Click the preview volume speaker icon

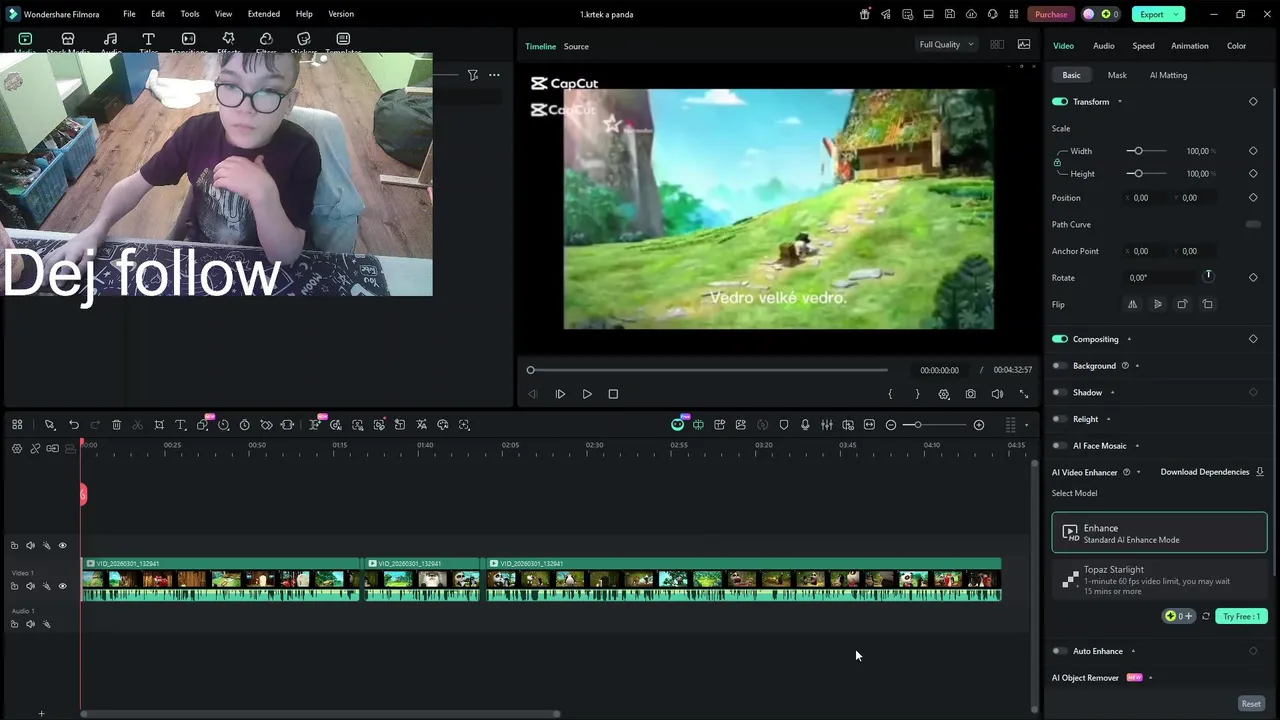click(997, 394)
